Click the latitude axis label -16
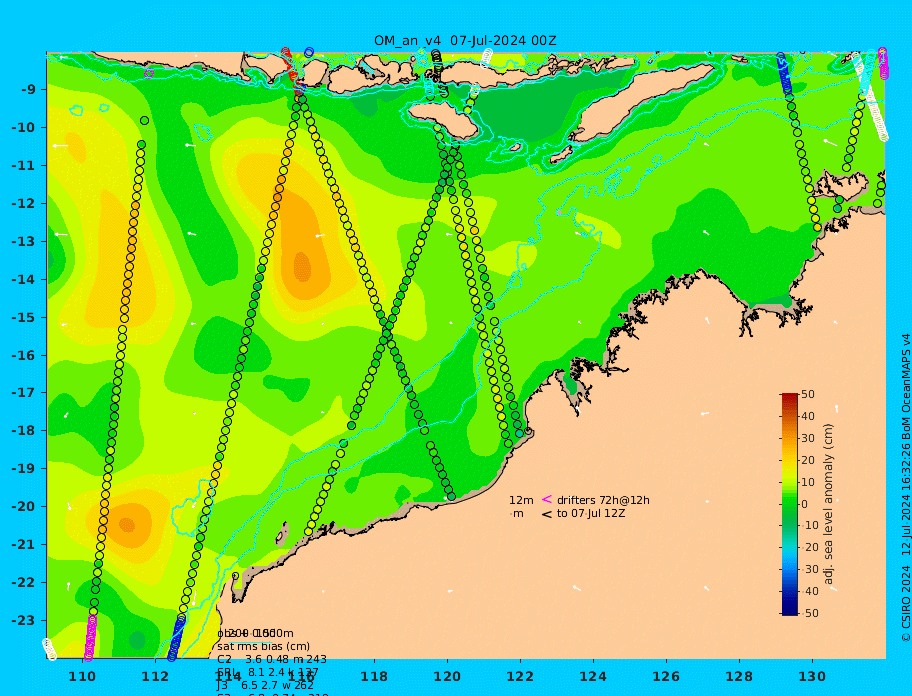 [x=26, y=355]
